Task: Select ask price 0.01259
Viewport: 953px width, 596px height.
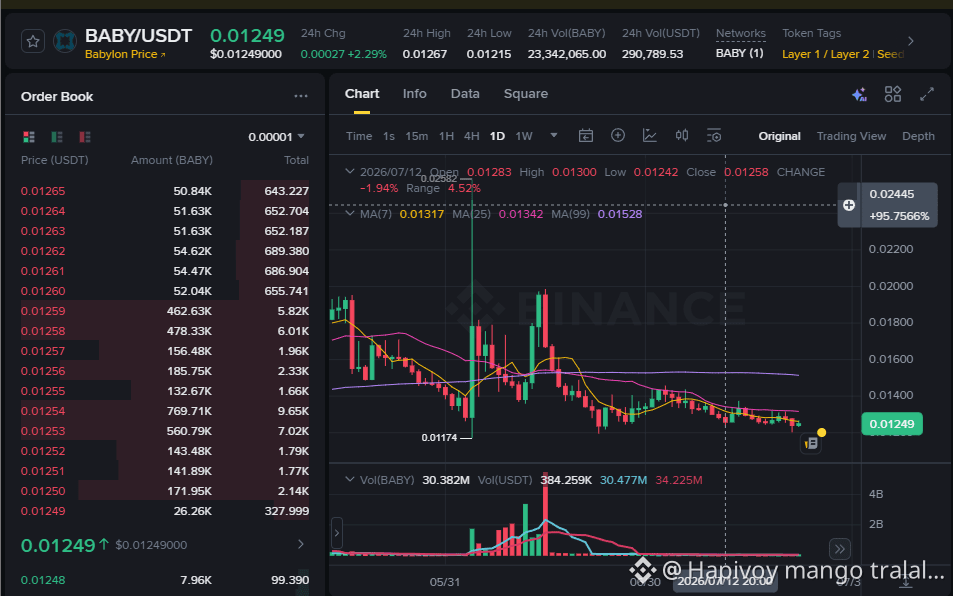Action: (x=43, y=311)
